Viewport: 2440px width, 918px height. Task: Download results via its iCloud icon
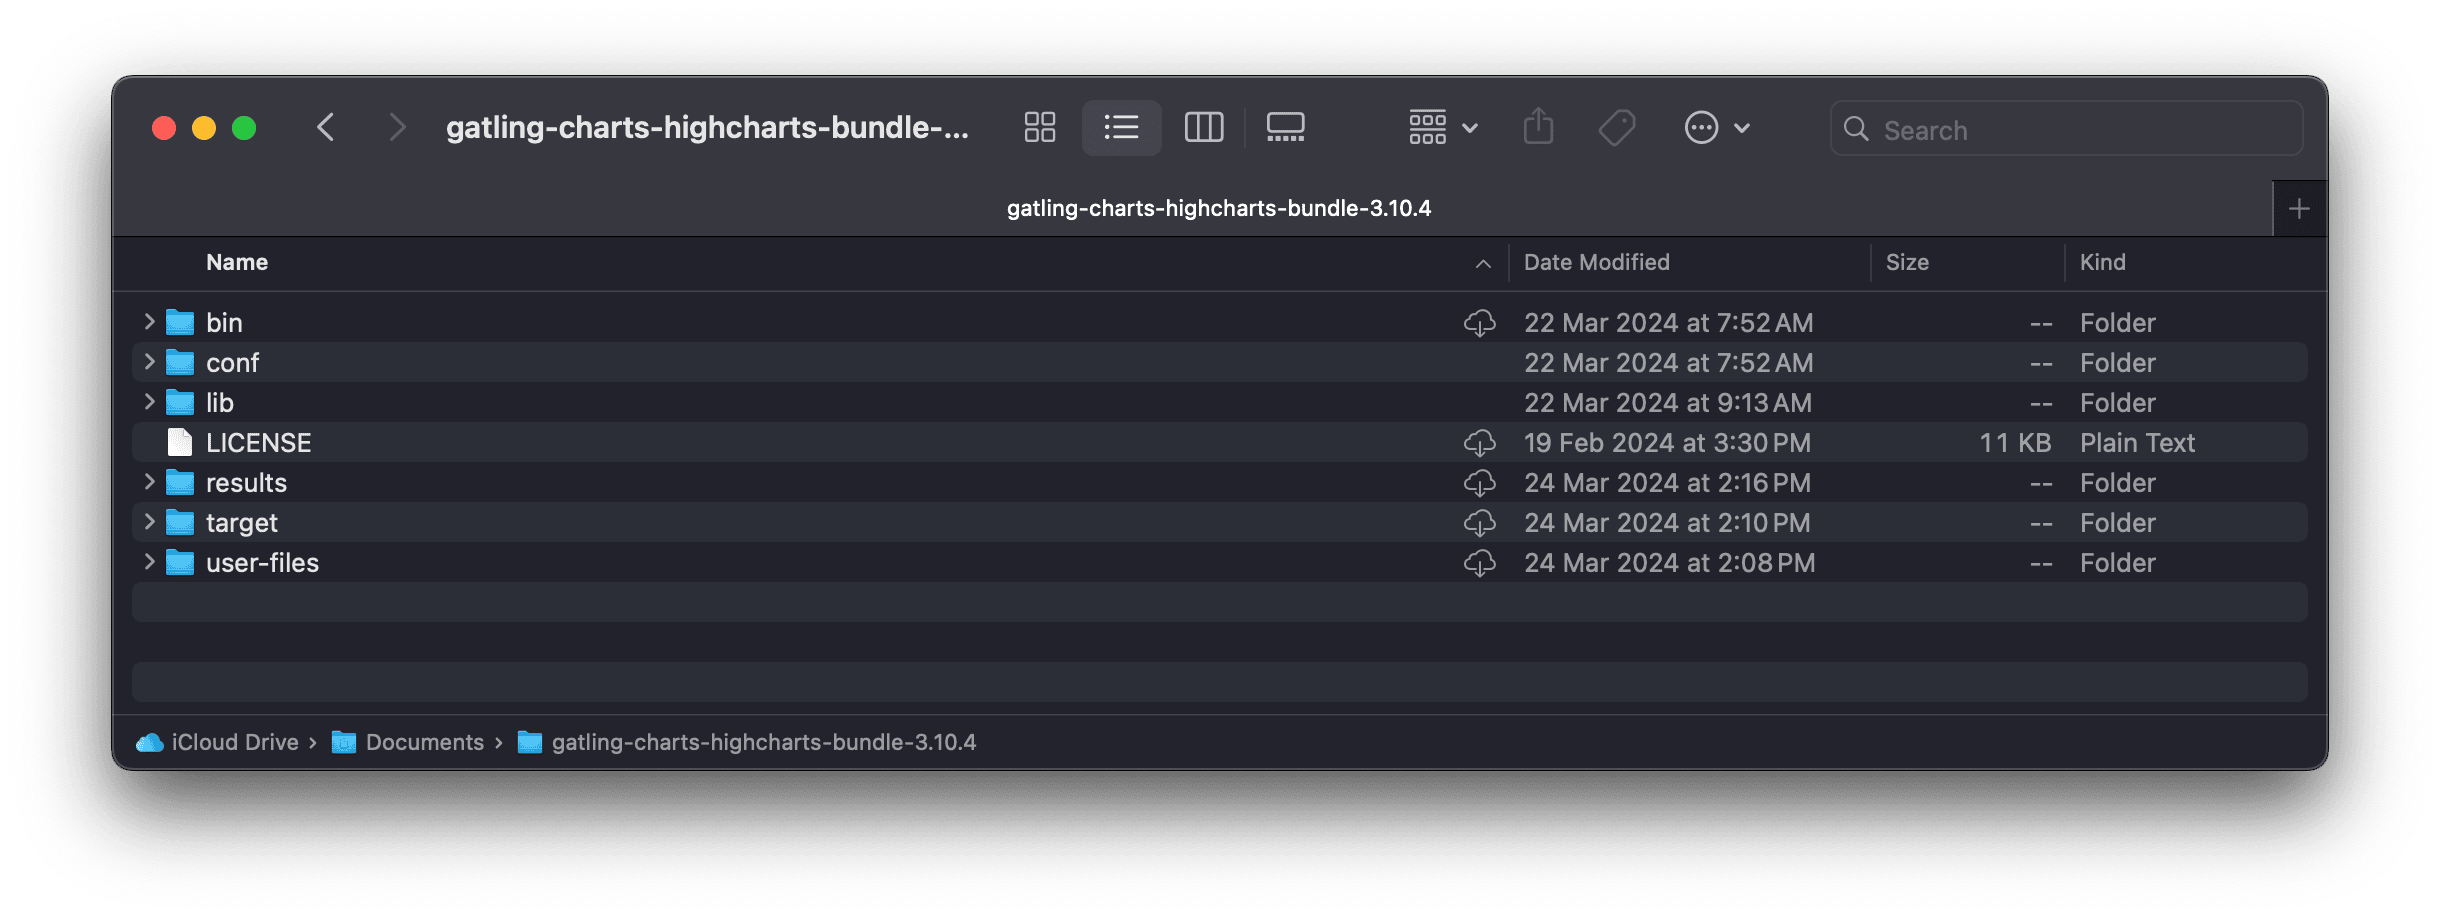(1480, 483)
